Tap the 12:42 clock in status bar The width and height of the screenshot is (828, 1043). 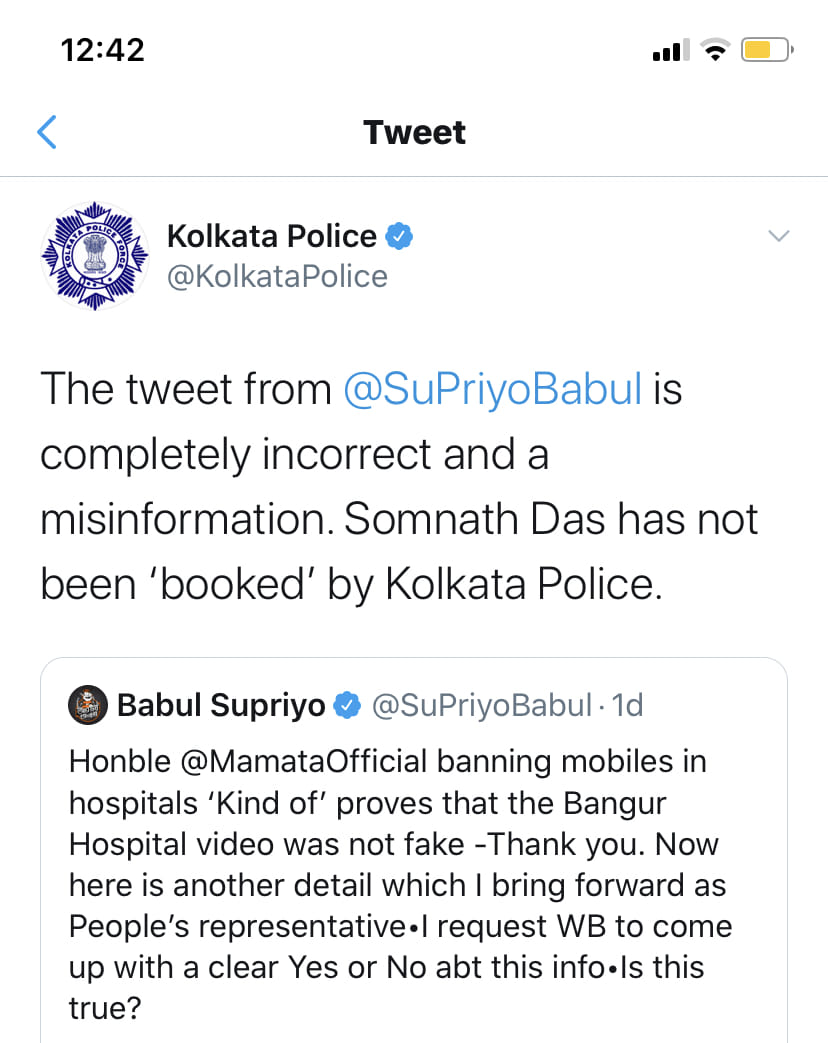tap(103, 49)
